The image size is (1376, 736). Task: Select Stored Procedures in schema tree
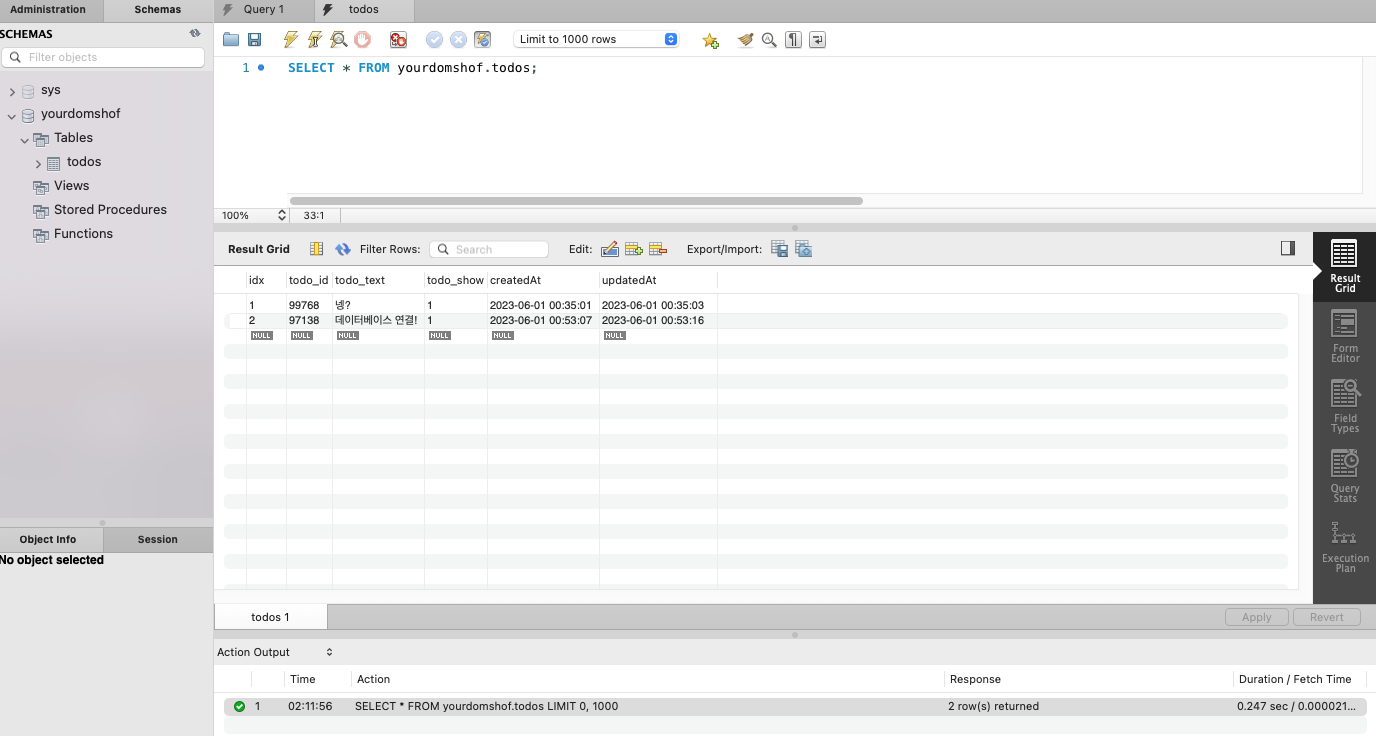tap(110, 210)
